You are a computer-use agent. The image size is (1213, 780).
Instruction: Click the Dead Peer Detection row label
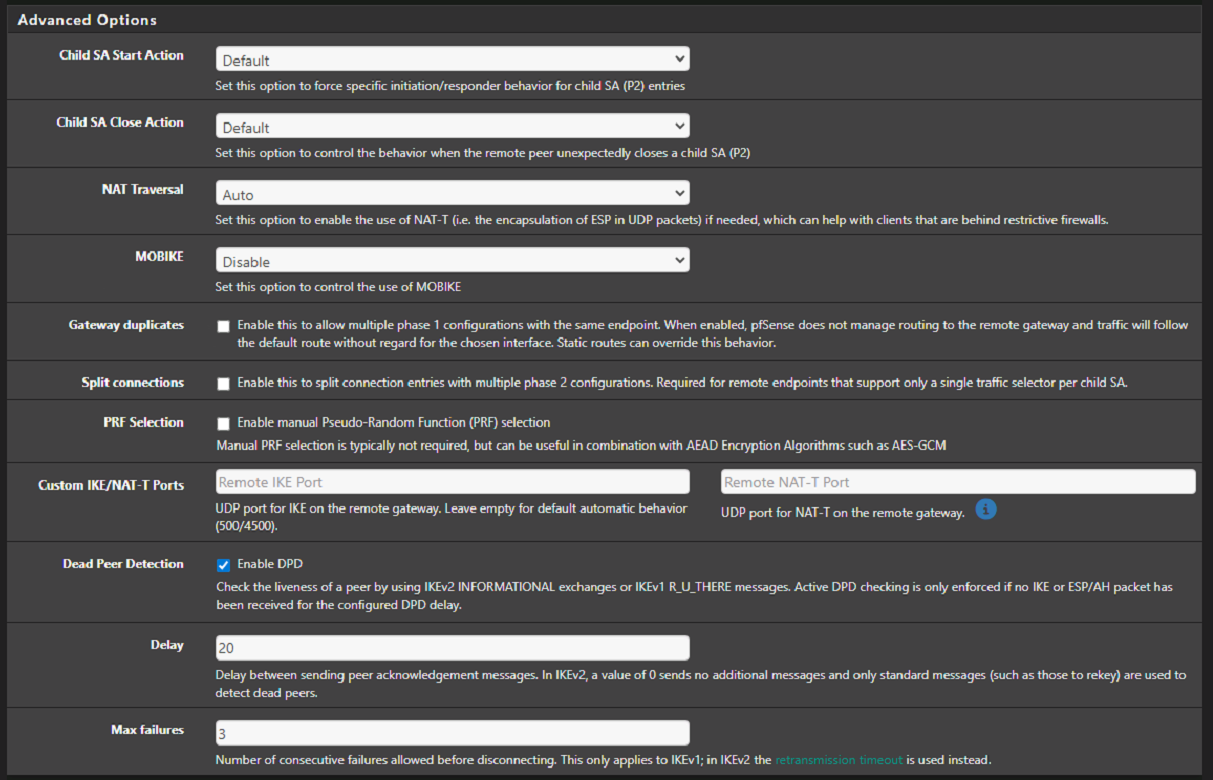123,564
